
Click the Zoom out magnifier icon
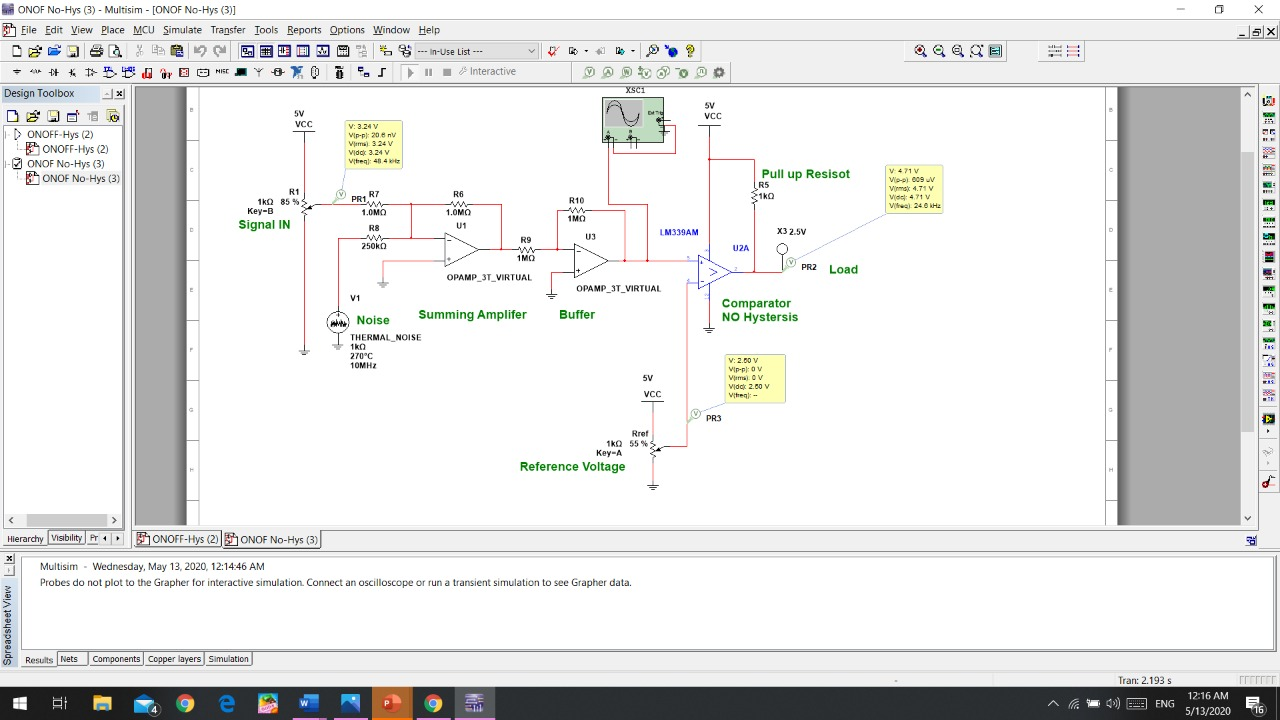coord(939,51)
